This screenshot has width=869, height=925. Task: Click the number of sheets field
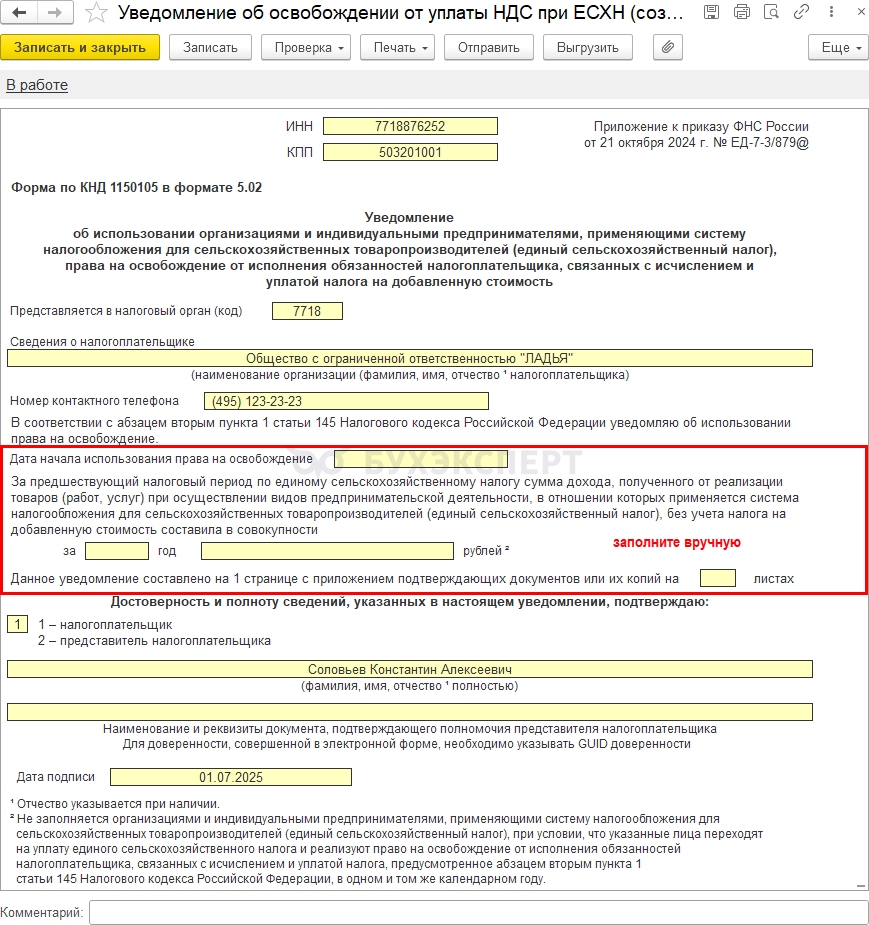point(718,578)
